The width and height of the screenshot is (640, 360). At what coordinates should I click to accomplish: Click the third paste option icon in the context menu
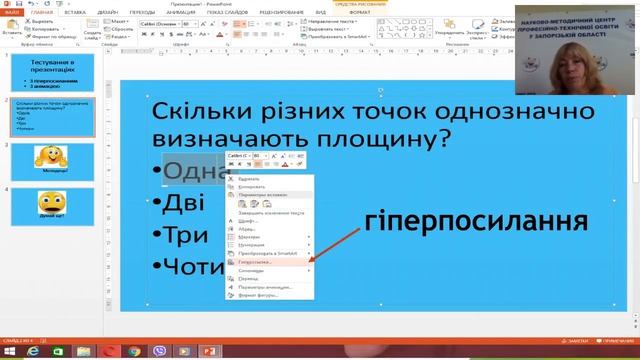[267, 204]
